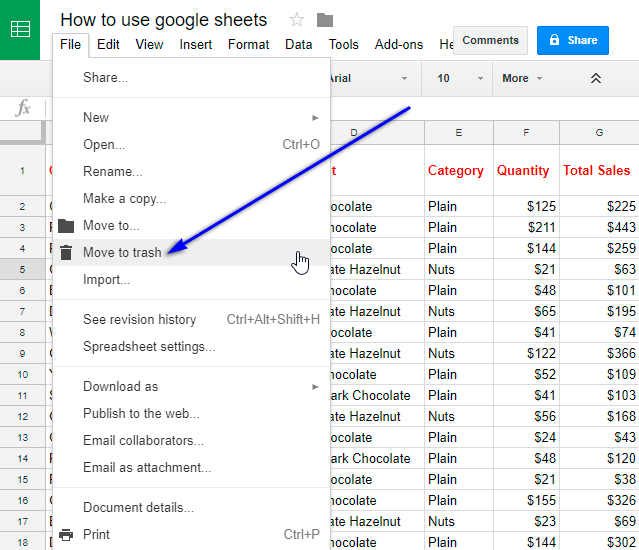Open the View menu
Screen dimensions: 639x550
[x=149, y=44]
